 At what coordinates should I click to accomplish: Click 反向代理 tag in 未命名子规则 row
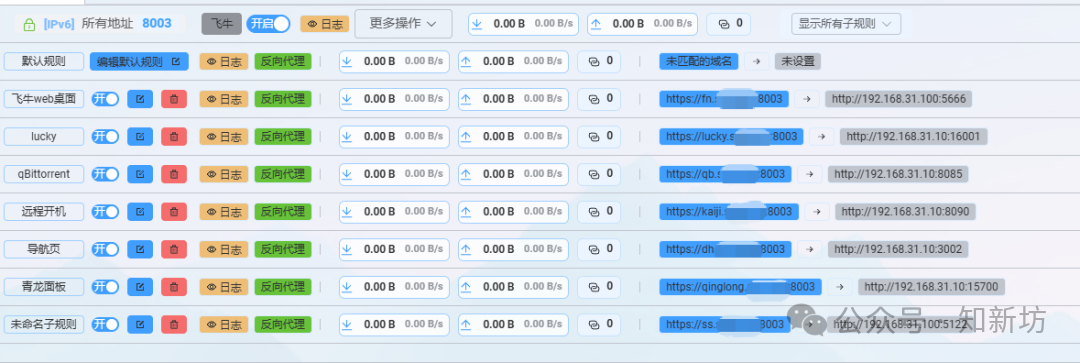(x=283, y=324)
